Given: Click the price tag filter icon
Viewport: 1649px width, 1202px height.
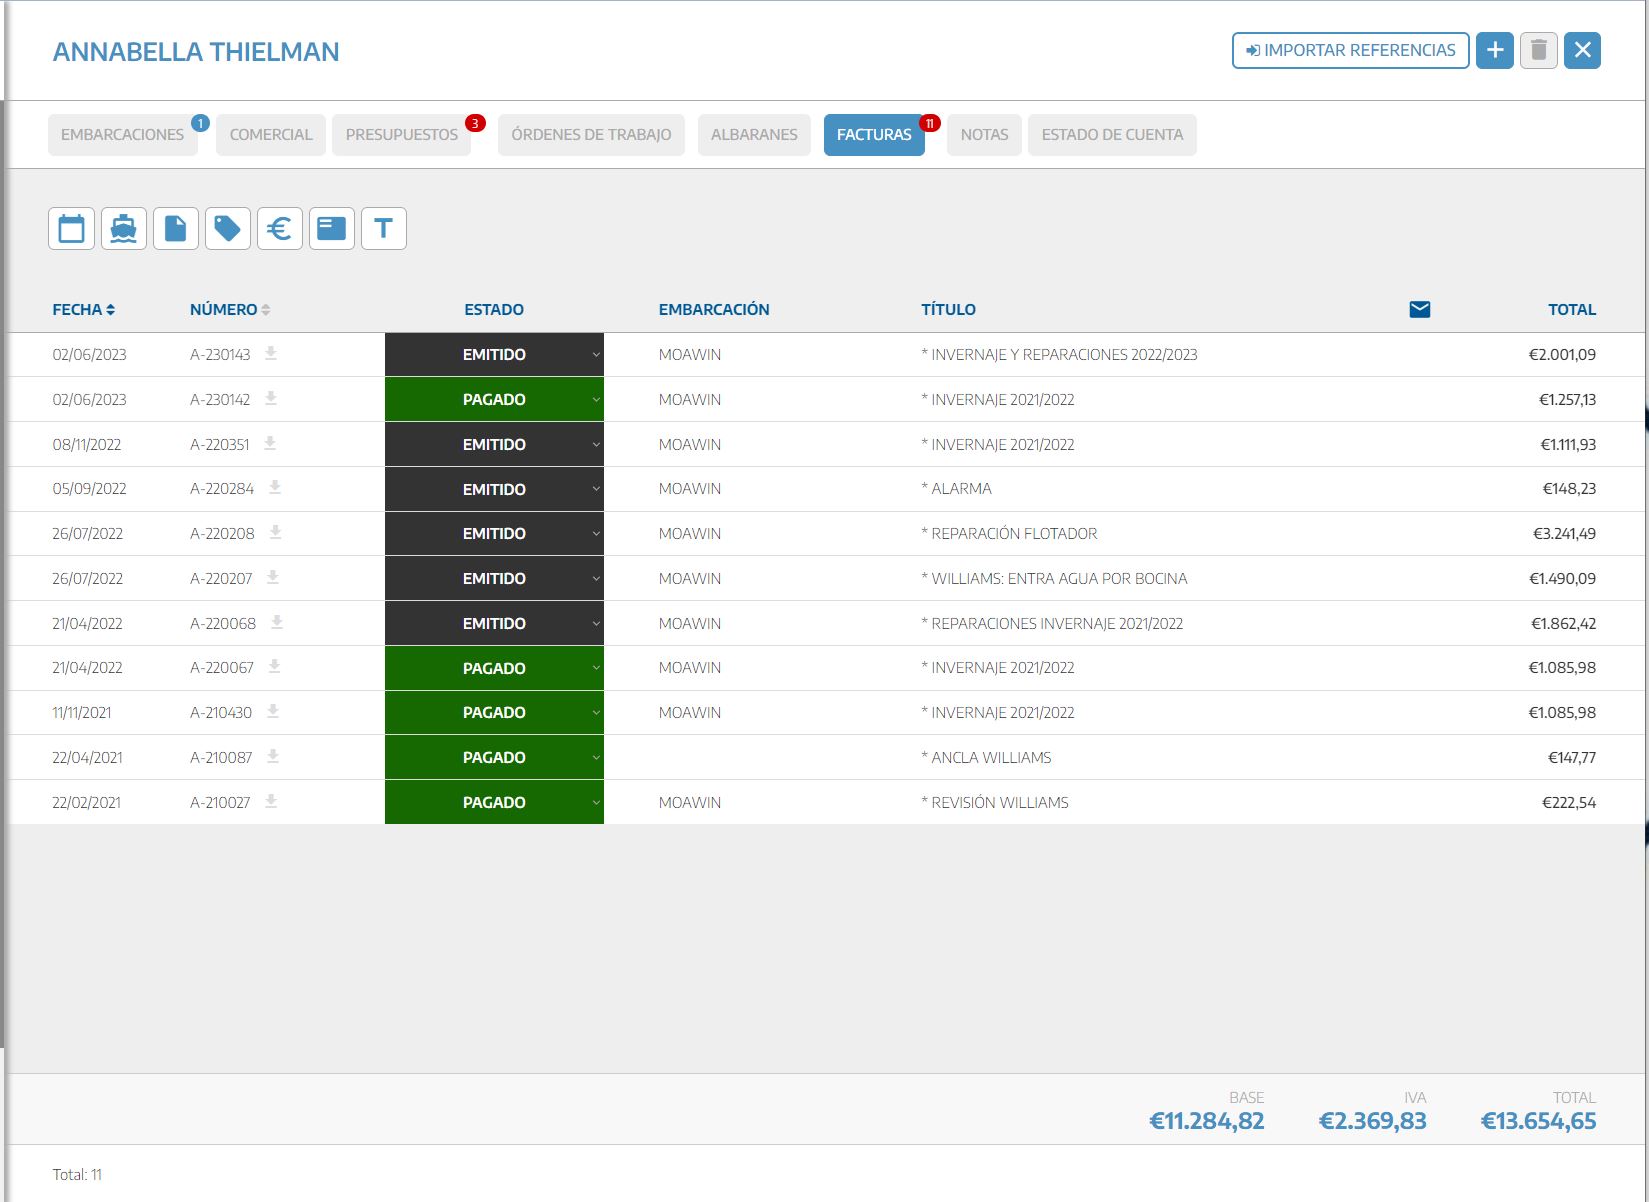Looking at the screenshot, I should click(227, 229).
